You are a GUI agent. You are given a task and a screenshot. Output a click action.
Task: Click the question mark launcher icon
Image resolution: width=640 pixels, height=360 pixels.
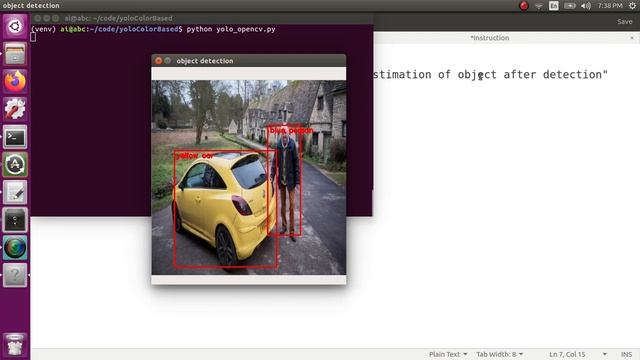click(15, 275)
